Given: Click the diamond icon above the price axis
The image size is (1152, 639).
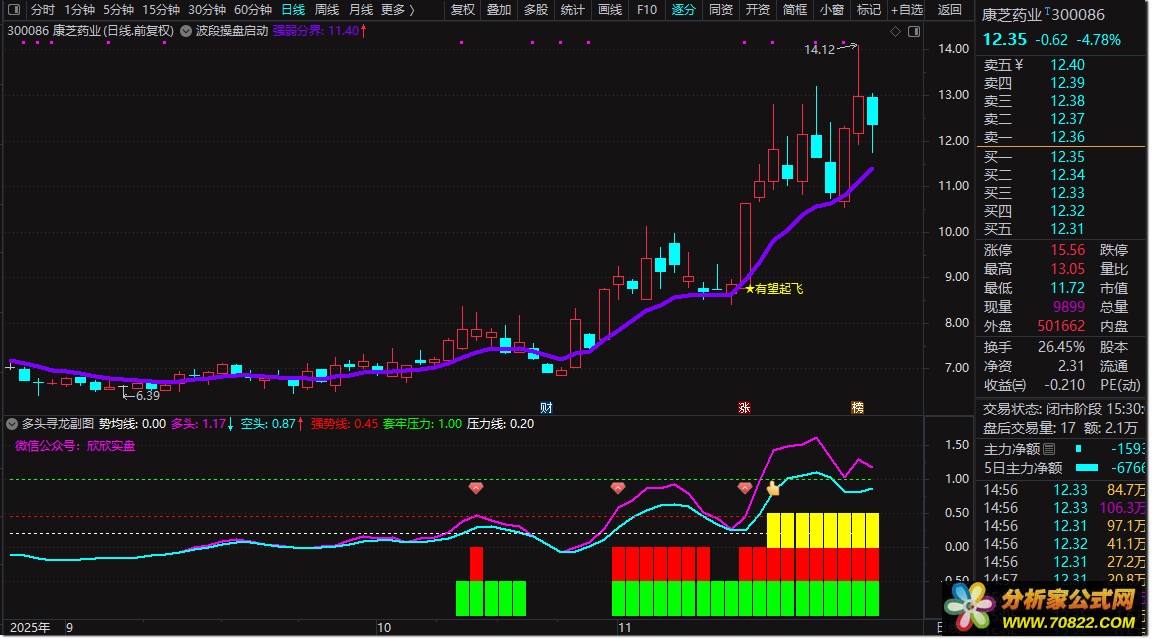Looking at the screenshot, I should pyautogui.click(x=895, y=32).
